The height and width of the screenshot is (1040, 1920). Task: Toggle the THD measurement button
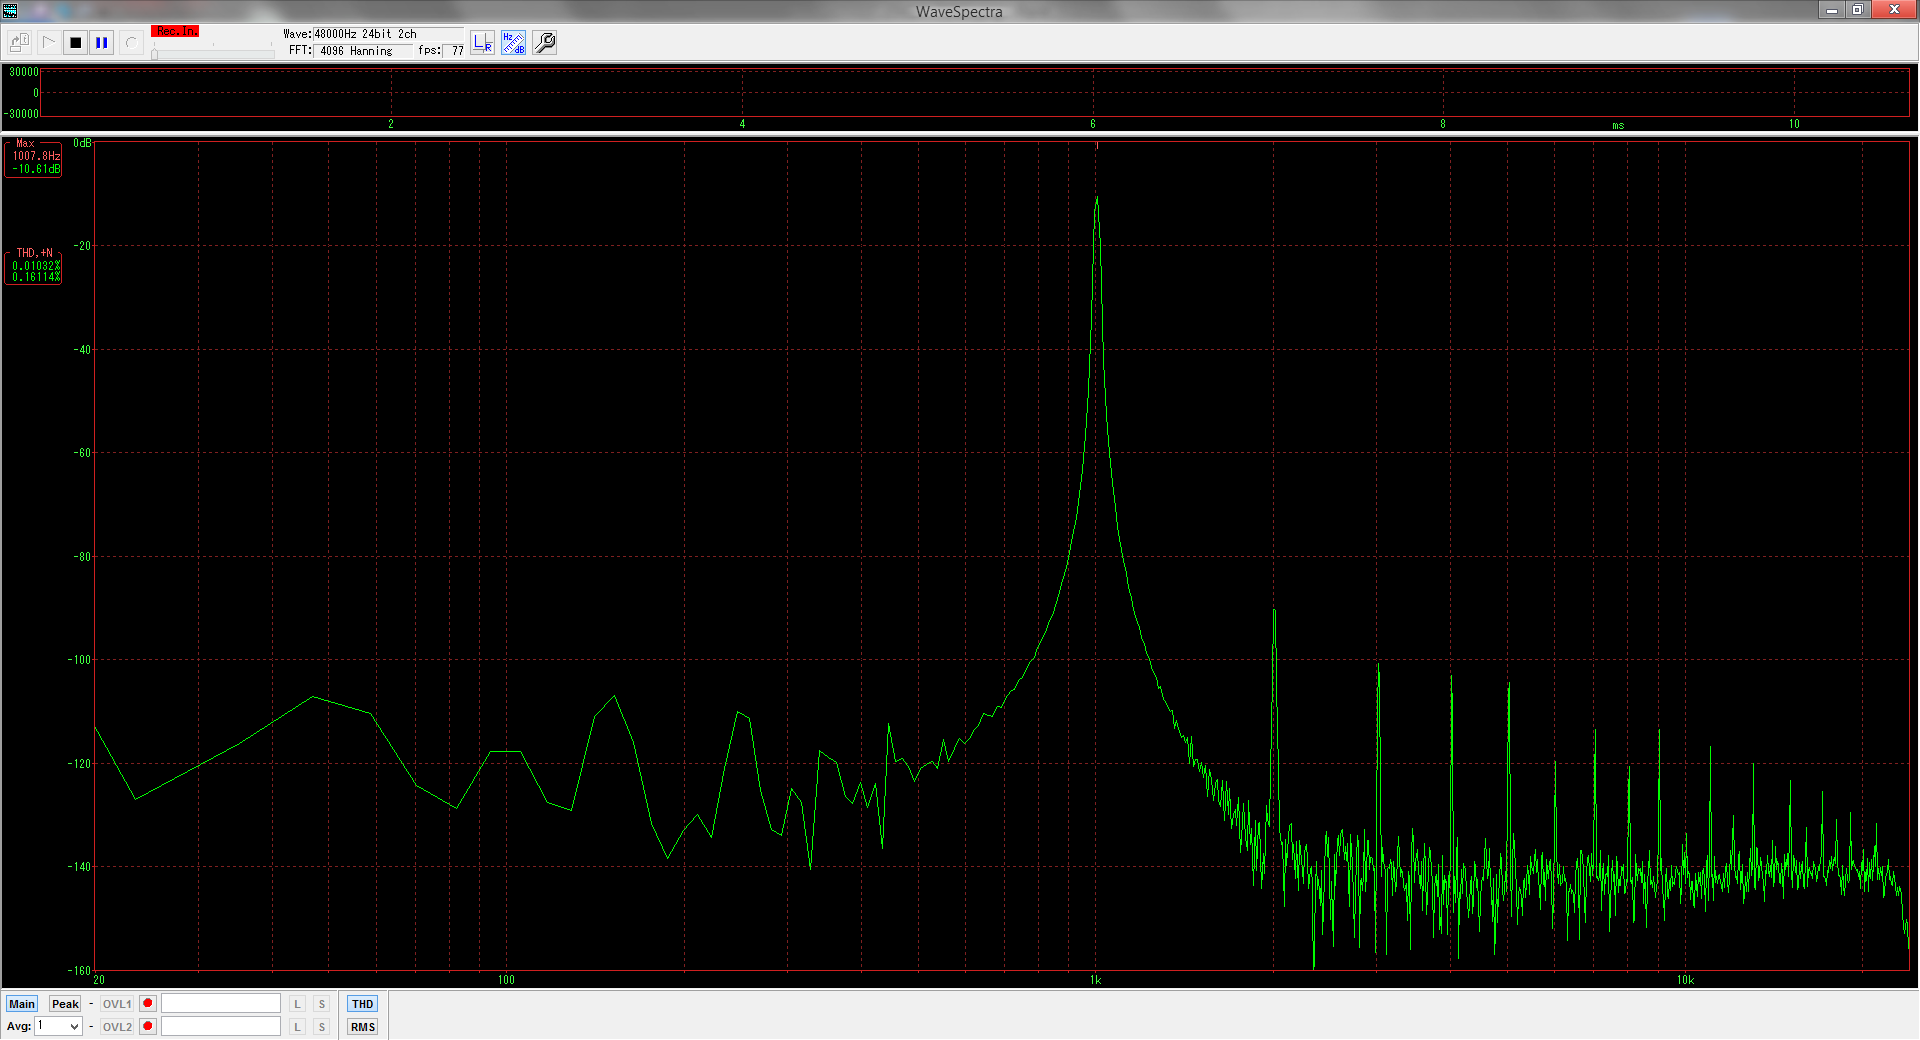[363, 1004]
